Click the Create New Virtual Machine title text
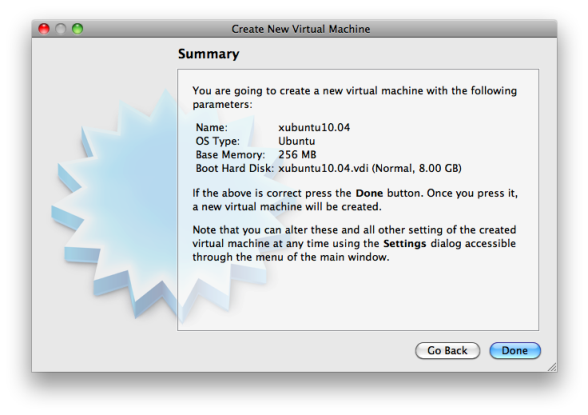The height and width of the screenshot is (415, 588). (301, 29)
